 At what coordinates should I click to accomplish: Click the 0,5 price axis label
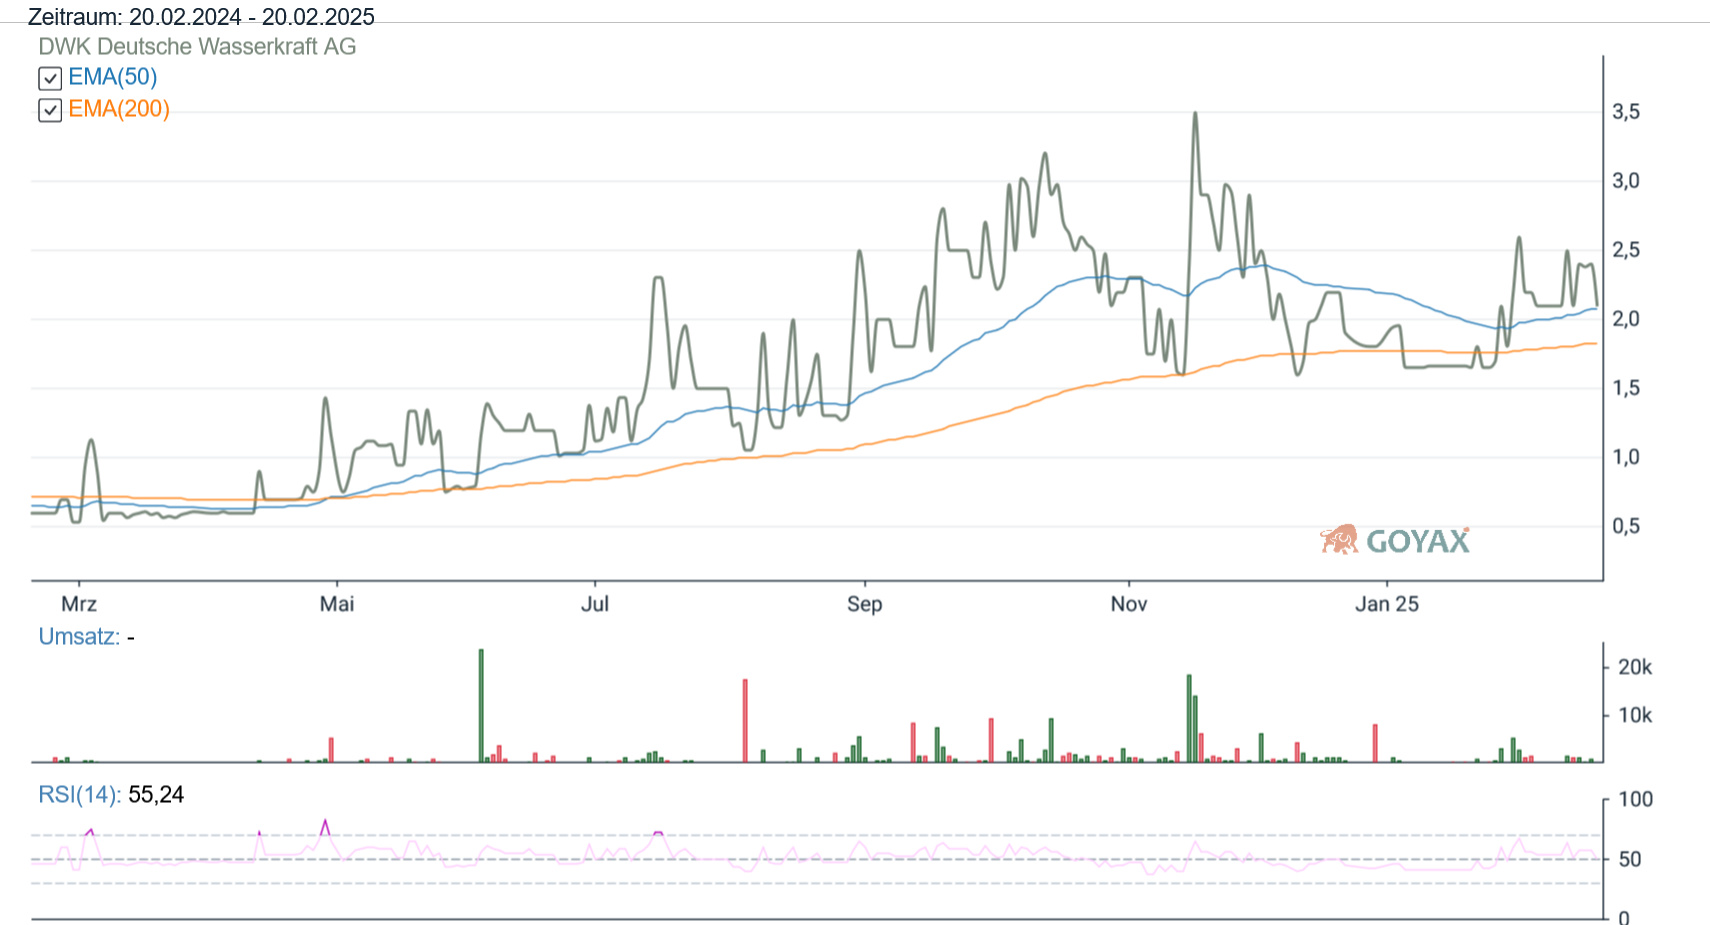click(x=1626, y=526)
